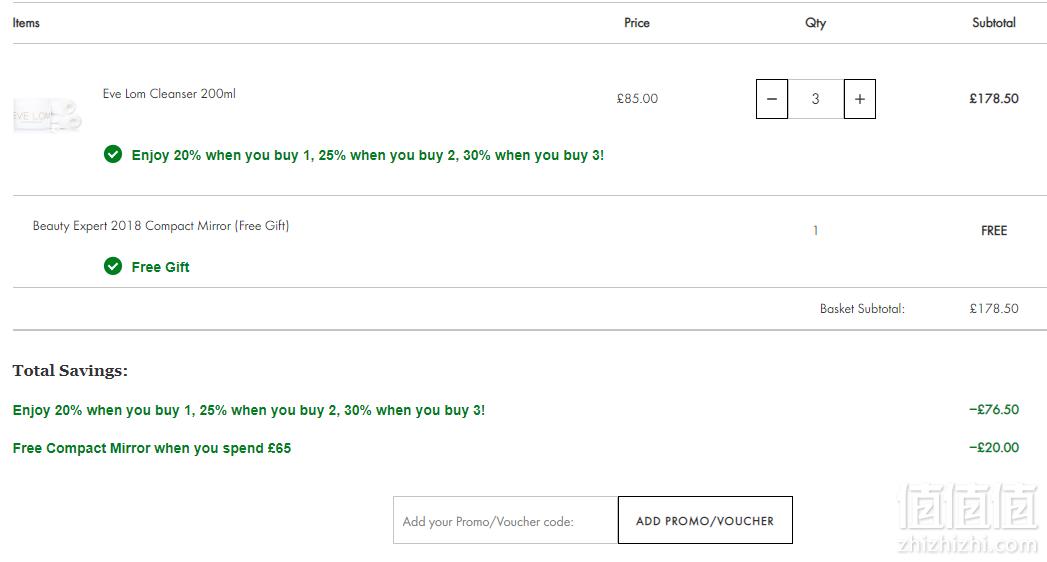Click the Basket Subtotal label

tap(862, 308)
